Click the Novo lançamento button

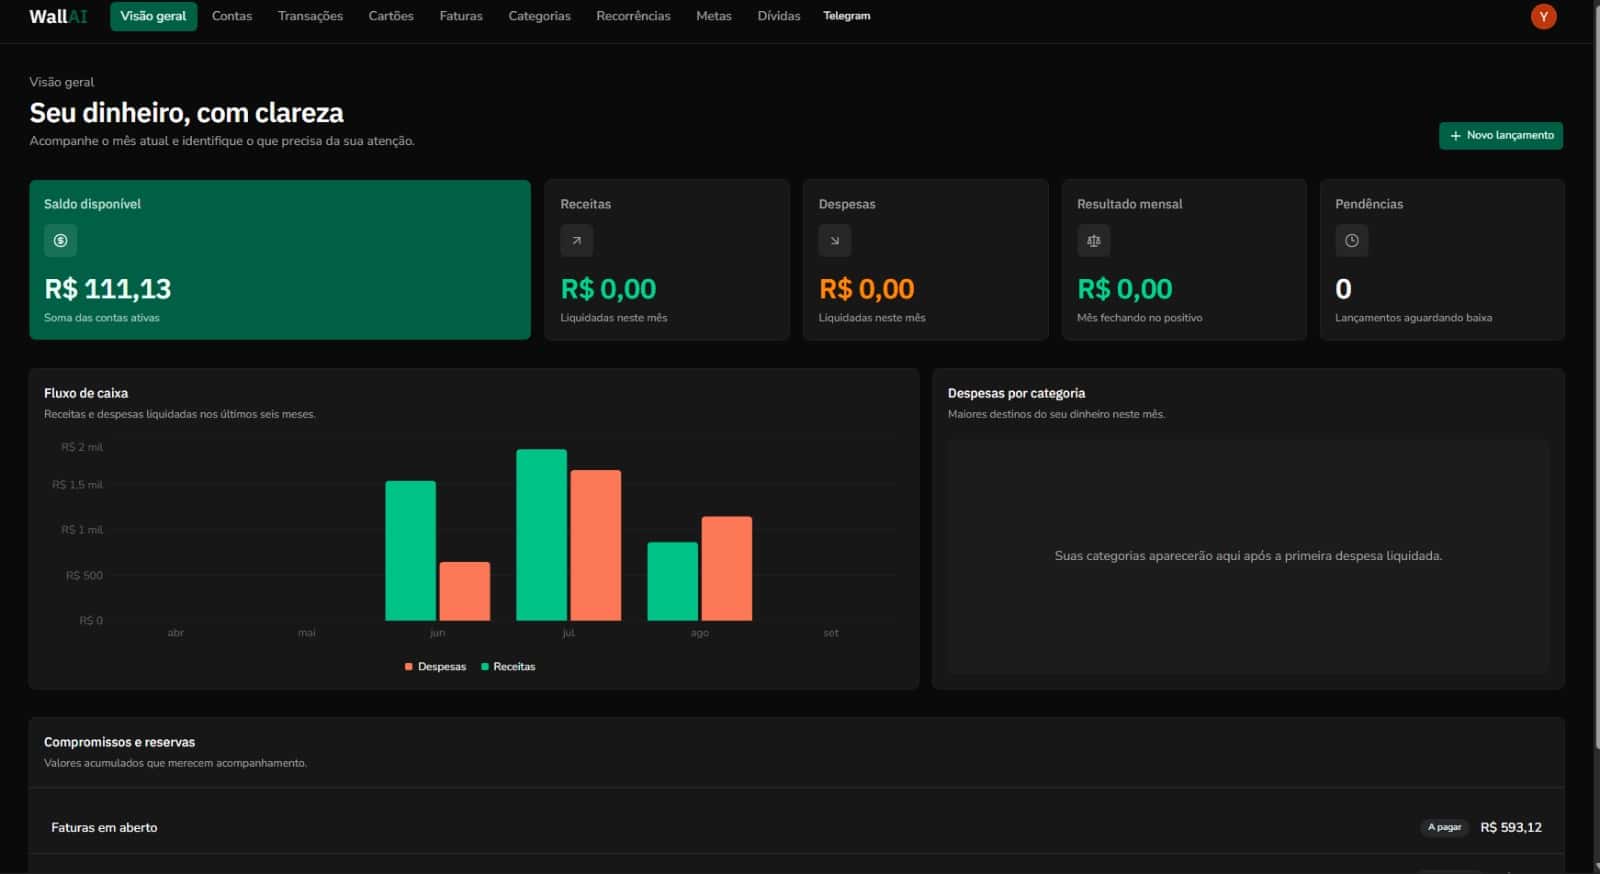click(x=1500, y=135)
